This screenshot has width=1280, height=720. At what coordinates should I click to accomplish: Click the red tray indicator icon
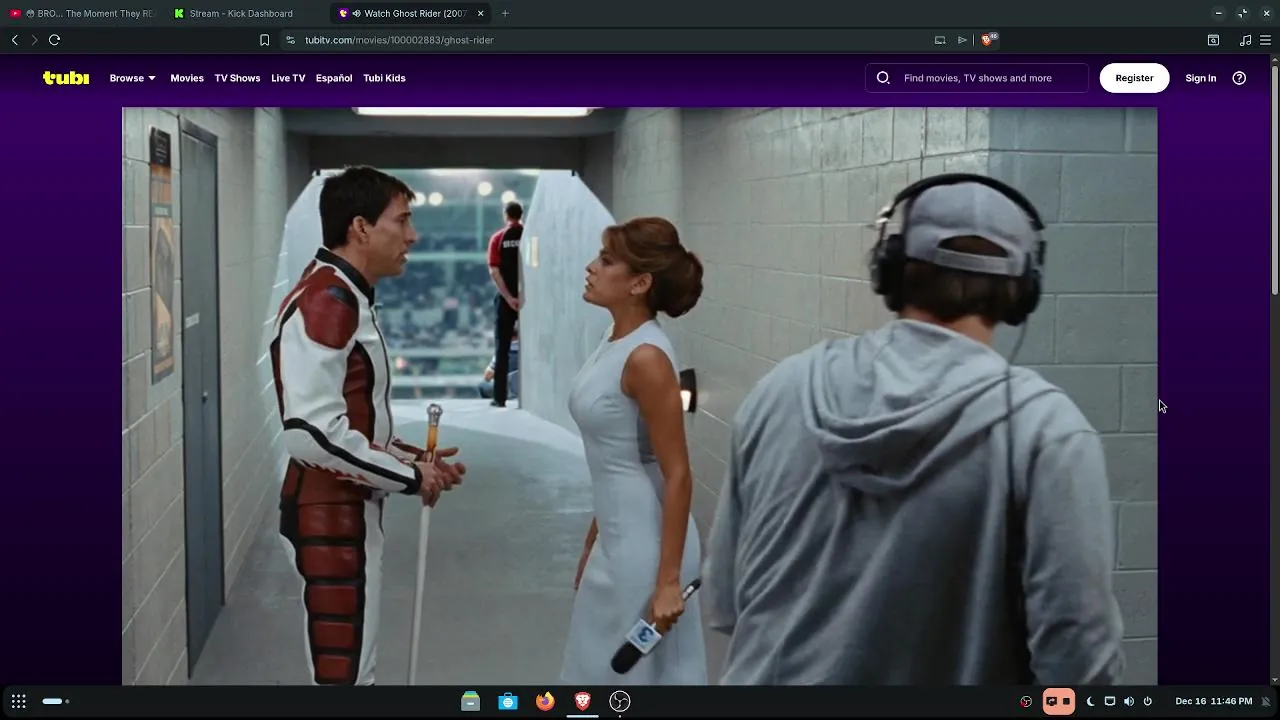tap(1026, 701)
